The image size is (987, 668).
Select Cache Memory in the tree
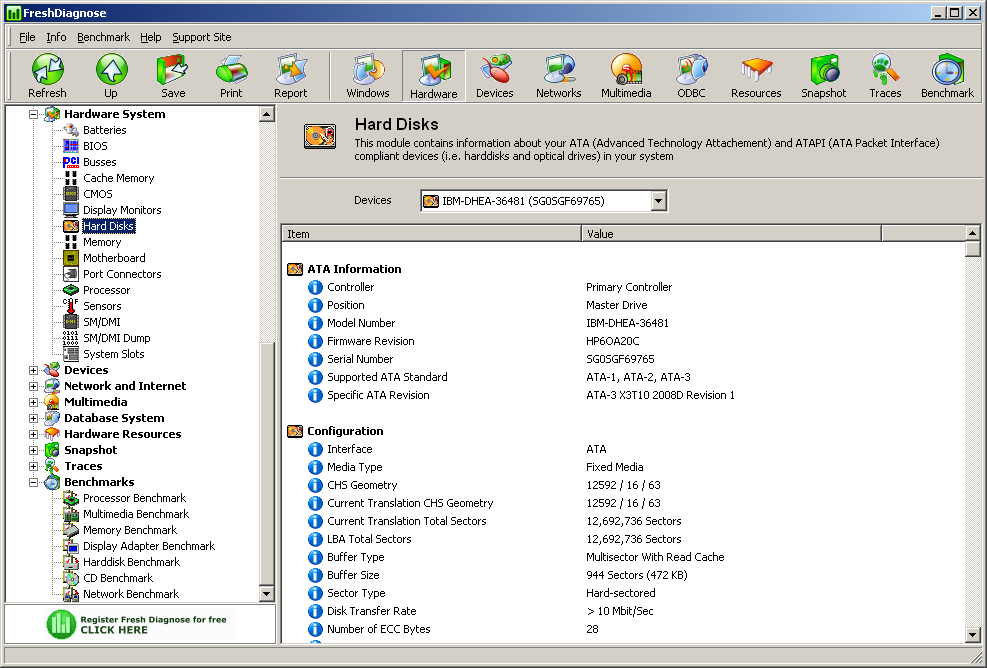click(x=118, y=178)
